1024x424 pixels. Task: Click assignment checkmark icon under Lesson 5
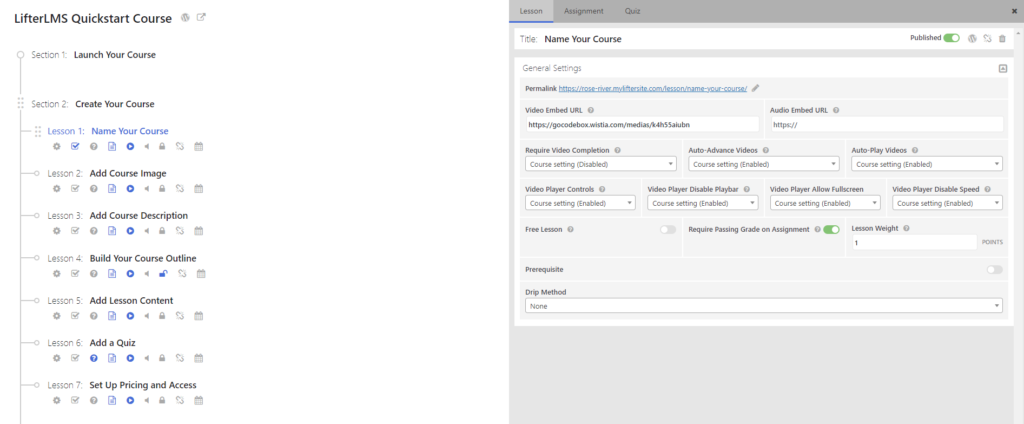click(75, 316)
